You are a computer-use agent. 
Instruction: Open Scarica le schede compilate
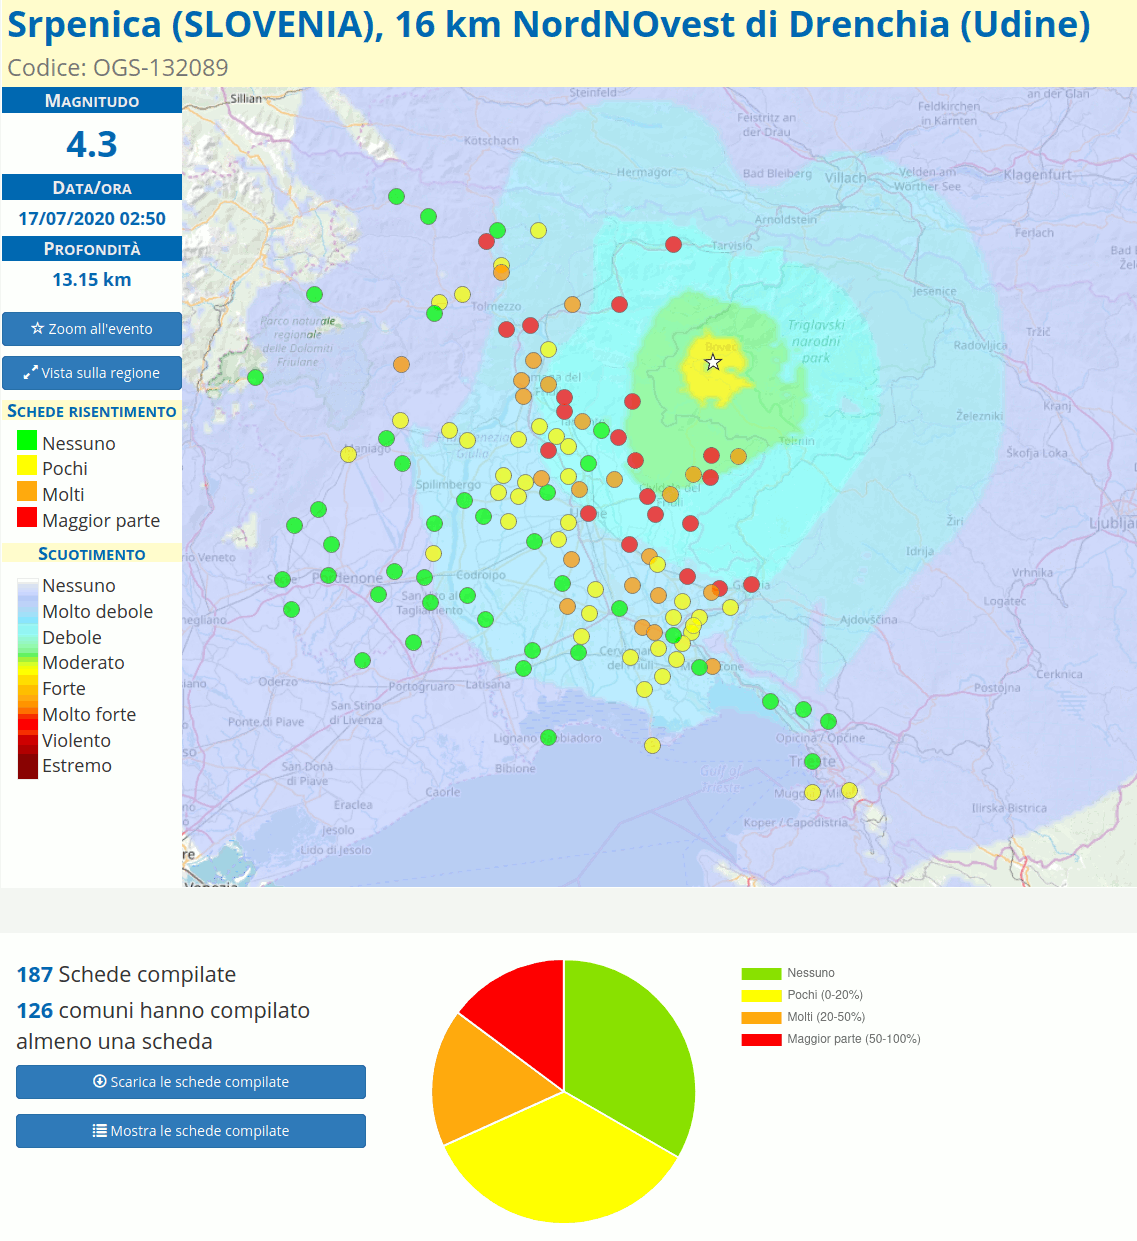coord(190,1081)
